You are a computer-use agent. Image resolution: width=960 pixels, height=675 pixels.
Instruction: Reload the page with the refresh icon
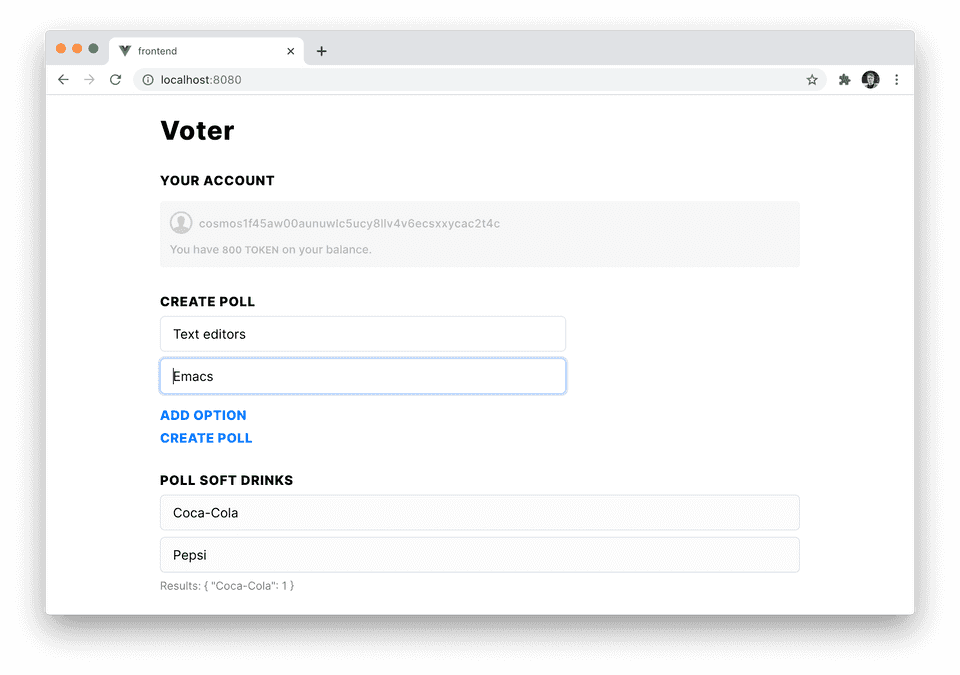[115, 79]
